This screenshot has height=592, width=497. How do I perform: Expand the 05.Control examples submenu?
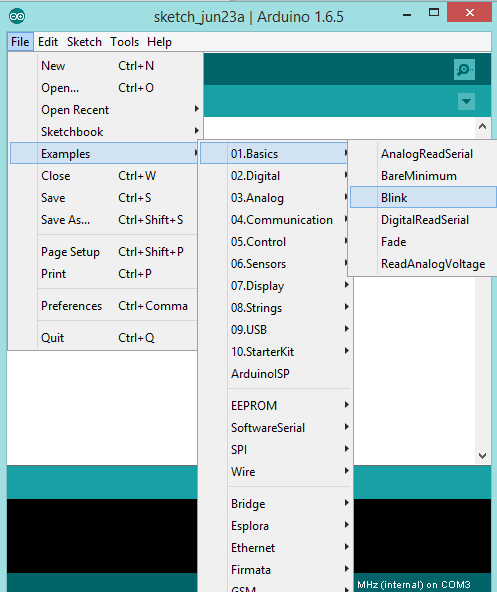275,242
